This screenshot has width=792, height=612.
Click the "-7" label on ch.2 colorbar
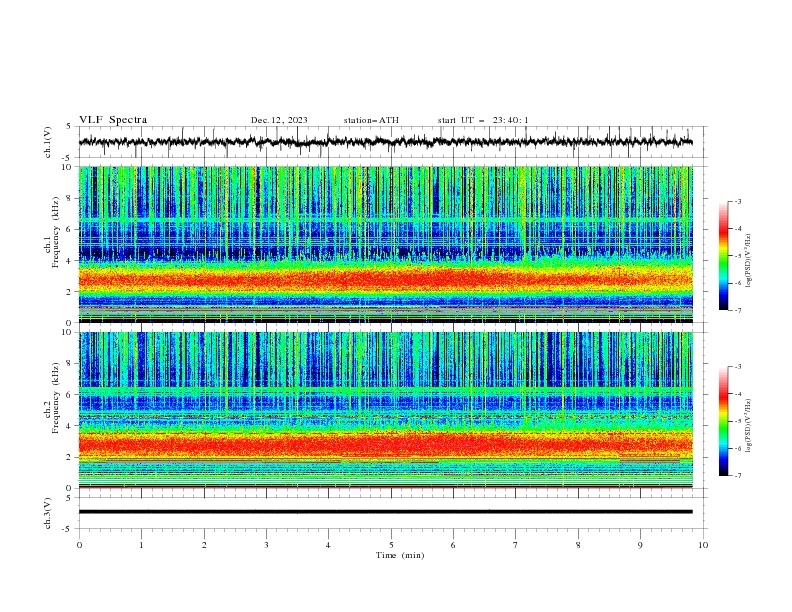[x=738, y=475]
